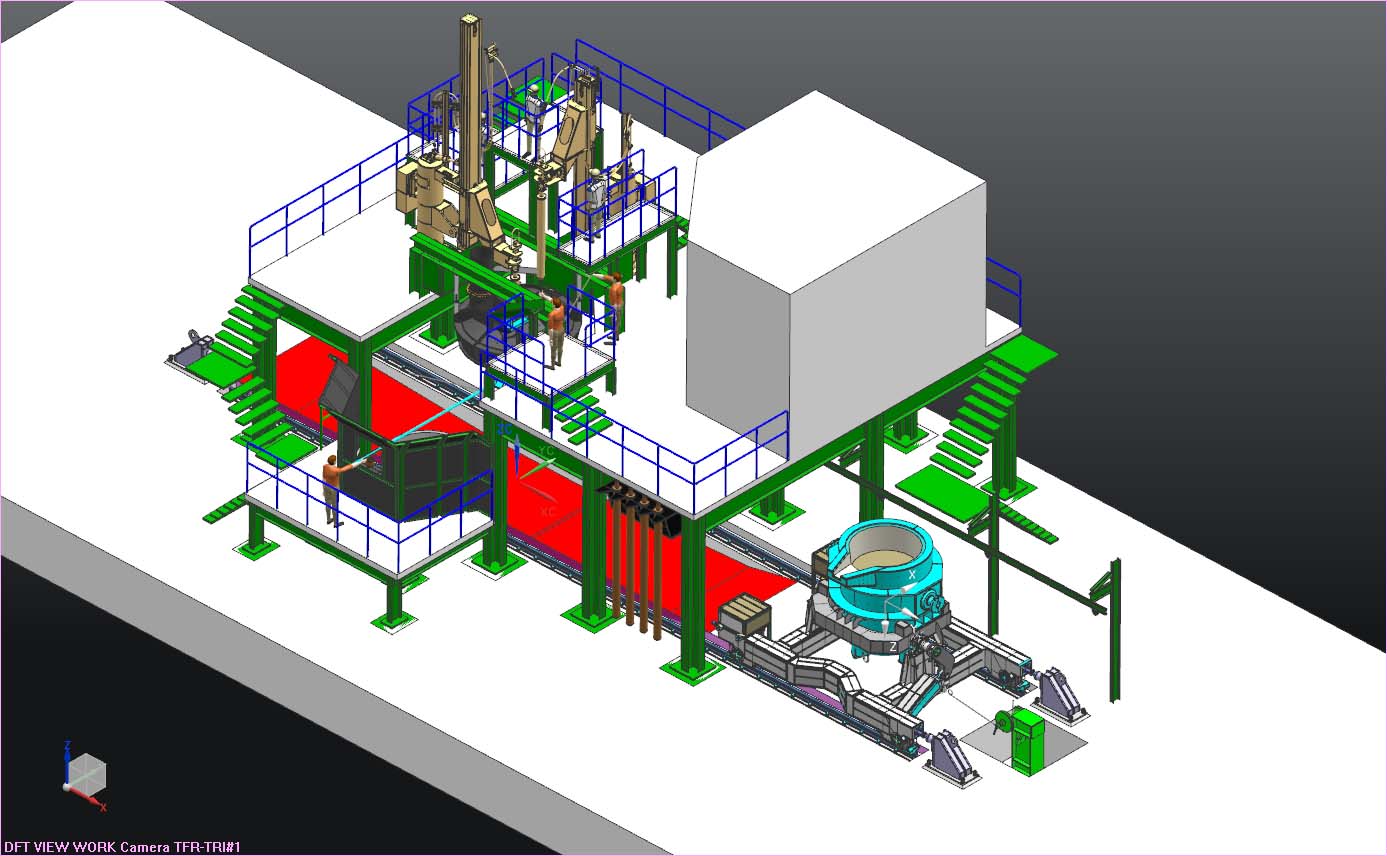
Task: Select worker holding lance on lower platform
Action: [x=333, y=488]
